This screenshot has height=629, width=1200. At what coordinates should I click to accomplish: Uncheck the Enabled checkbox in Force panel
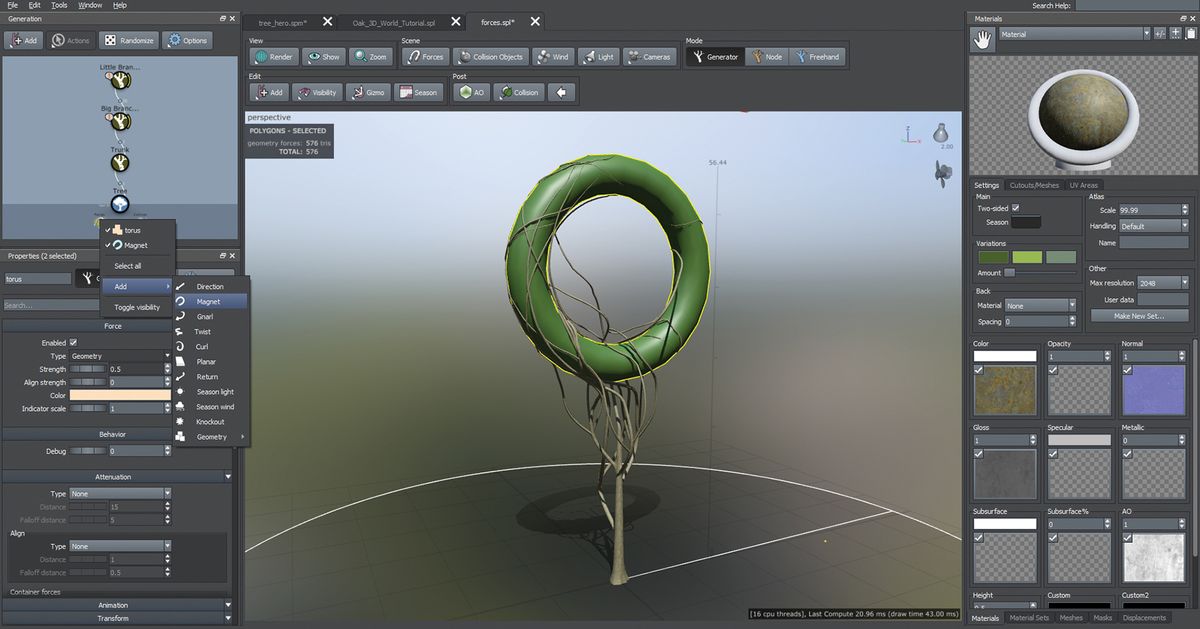75,341
